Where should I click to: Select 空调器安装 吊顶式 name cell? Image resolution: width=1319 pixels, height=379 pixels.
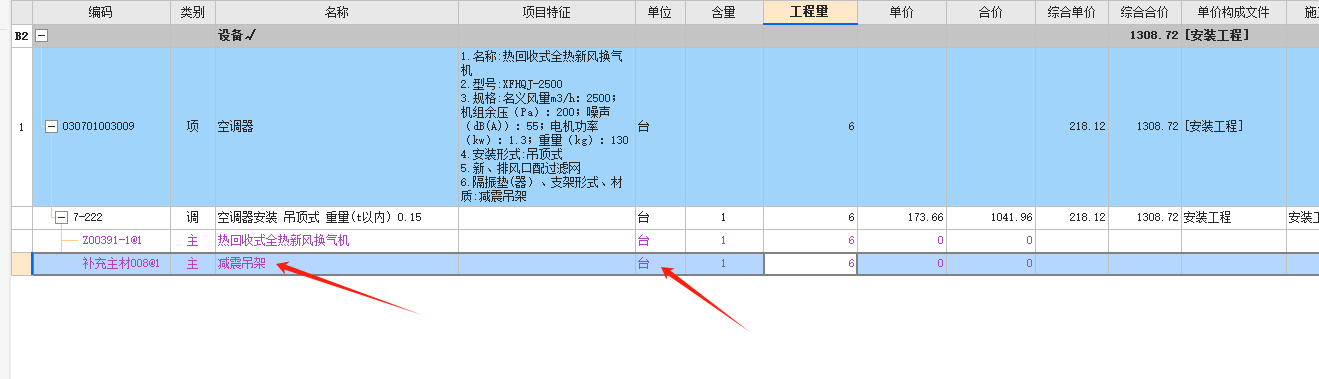coord(336,218)
